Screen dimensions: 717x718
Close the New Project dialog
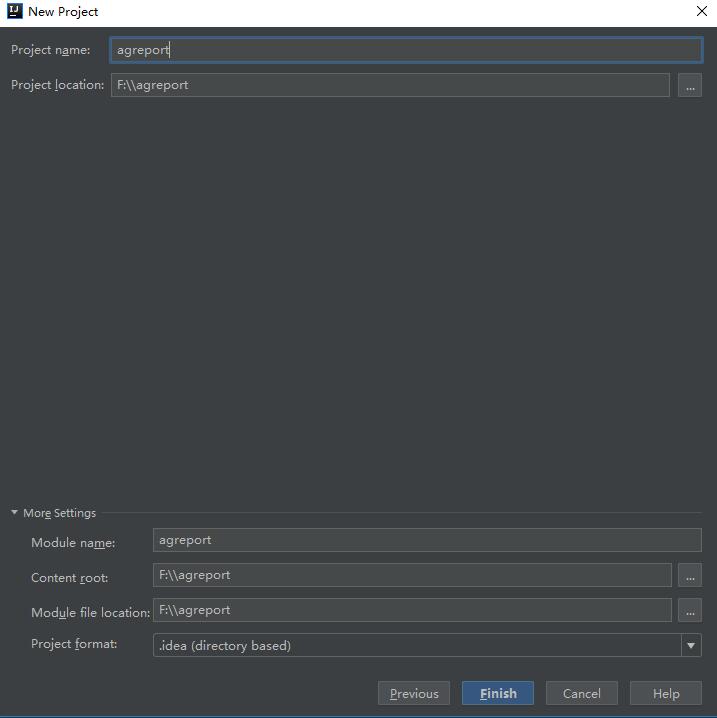(x=701, y=12)
